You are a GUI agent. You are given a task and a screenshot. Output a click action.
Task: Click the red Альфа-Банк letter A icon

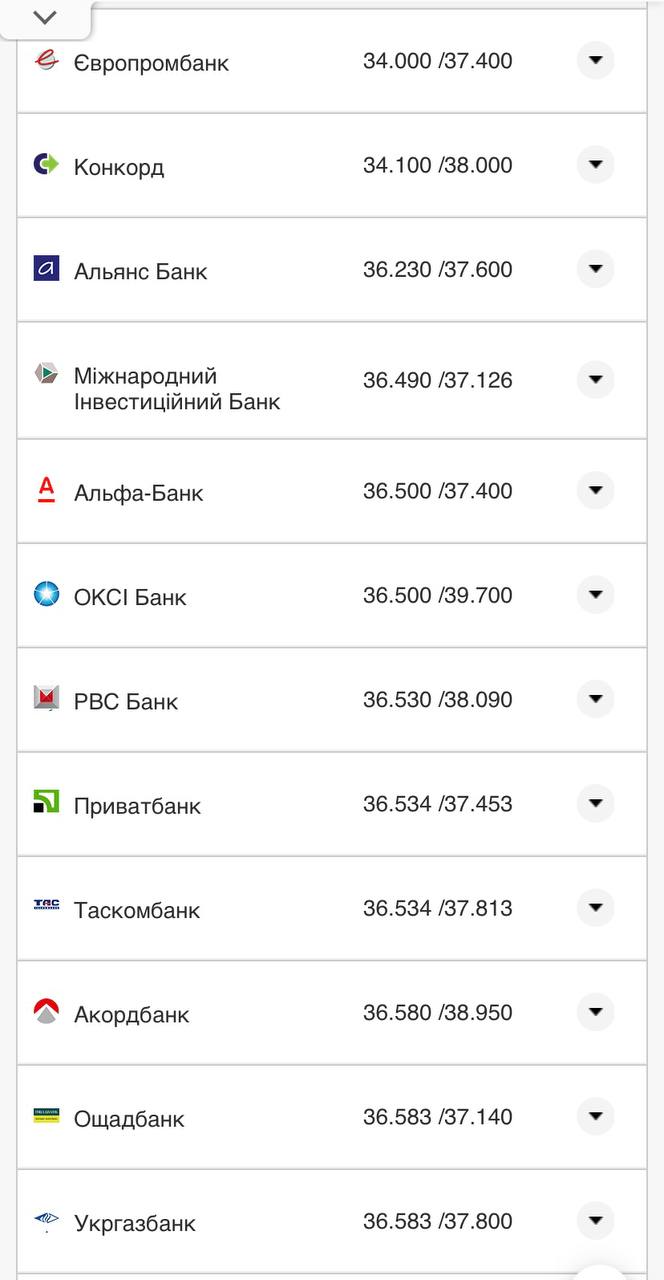(x=44, y=491)
